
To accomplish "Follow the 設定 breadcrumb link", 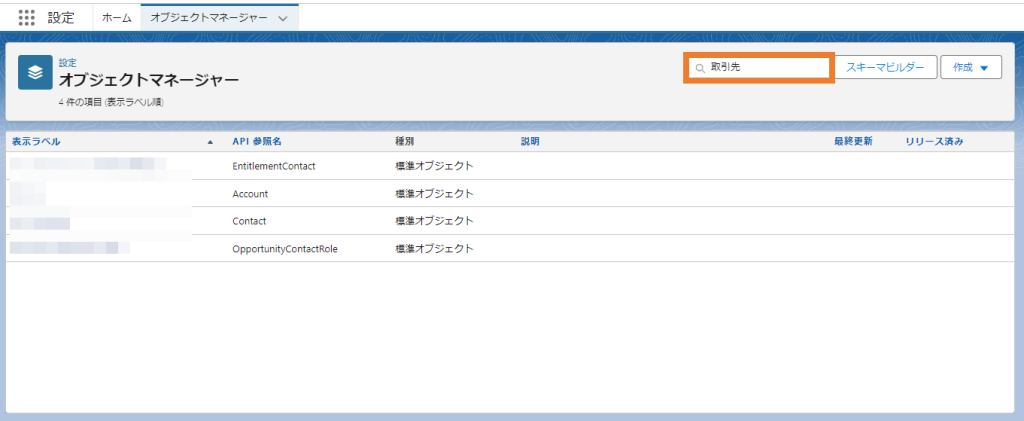I will point(67,63).
